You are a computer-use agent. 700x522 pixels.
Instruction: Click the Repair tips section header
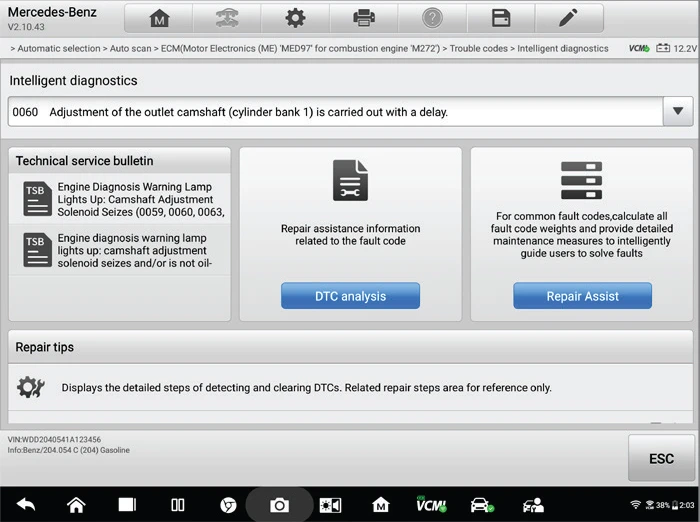350,347
